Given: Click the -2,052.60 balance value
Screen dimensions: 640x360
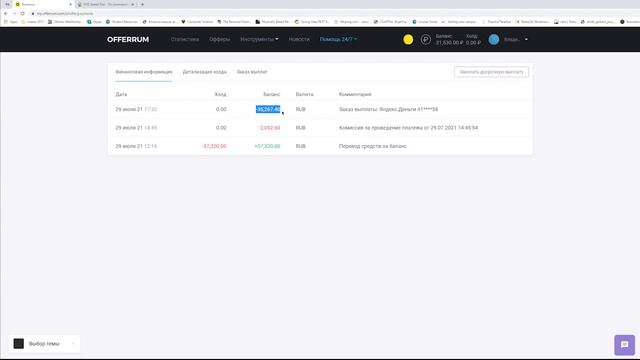Looking at the screenshot, I should [x=269, y=128].
